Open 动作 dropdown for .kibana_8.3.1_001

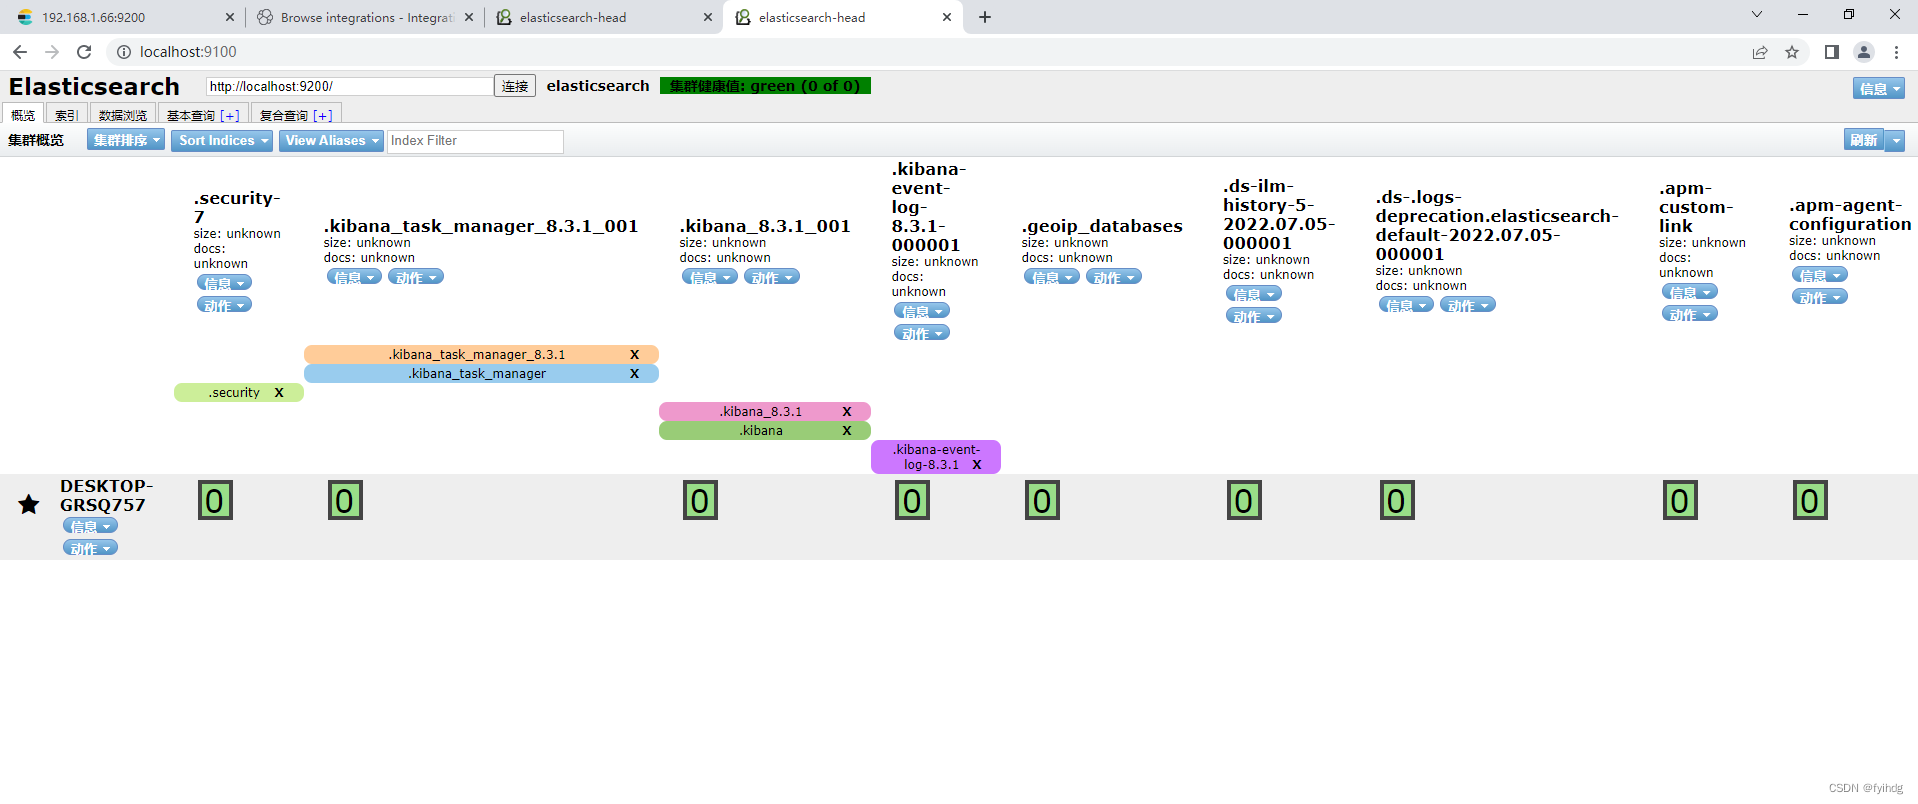pyautogui.click(x=772, y=277)
